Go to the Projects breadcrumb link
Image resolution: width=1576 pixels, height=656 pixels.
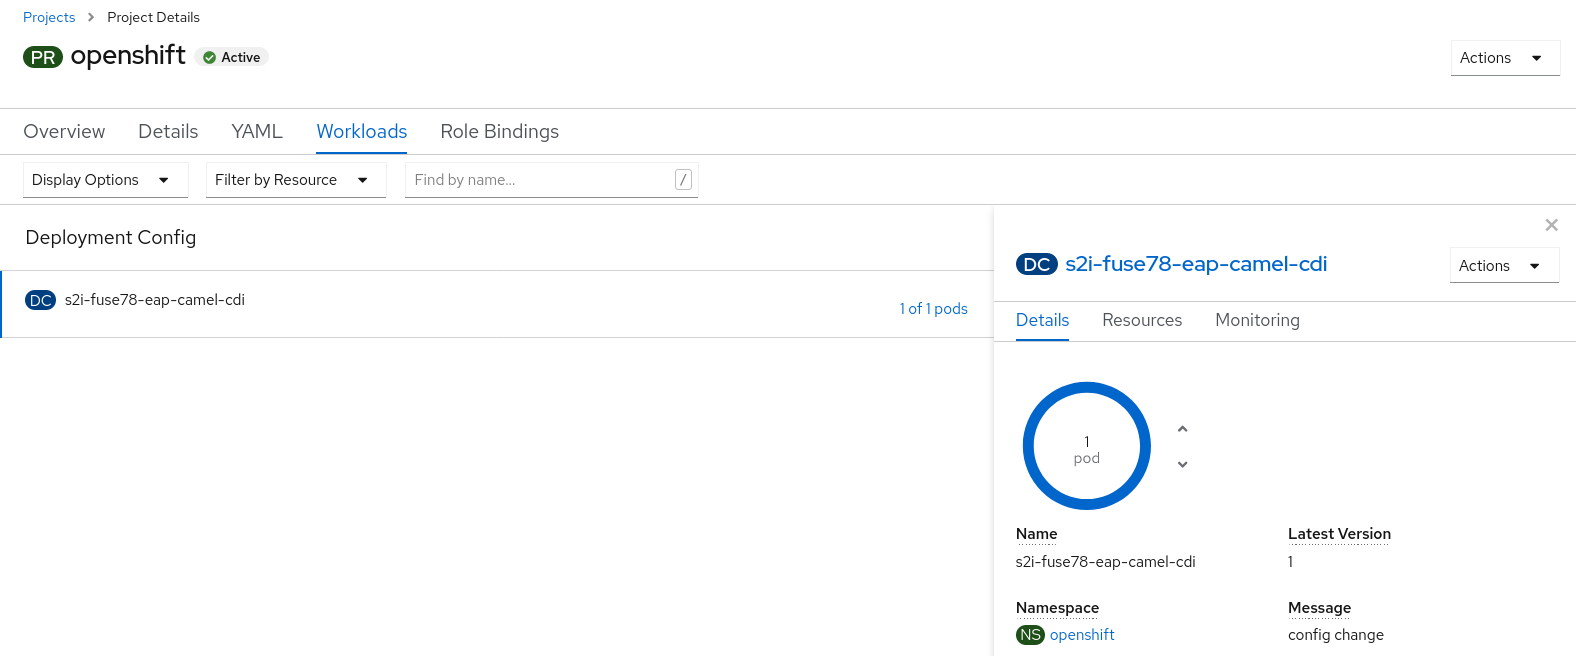point(49,17)
